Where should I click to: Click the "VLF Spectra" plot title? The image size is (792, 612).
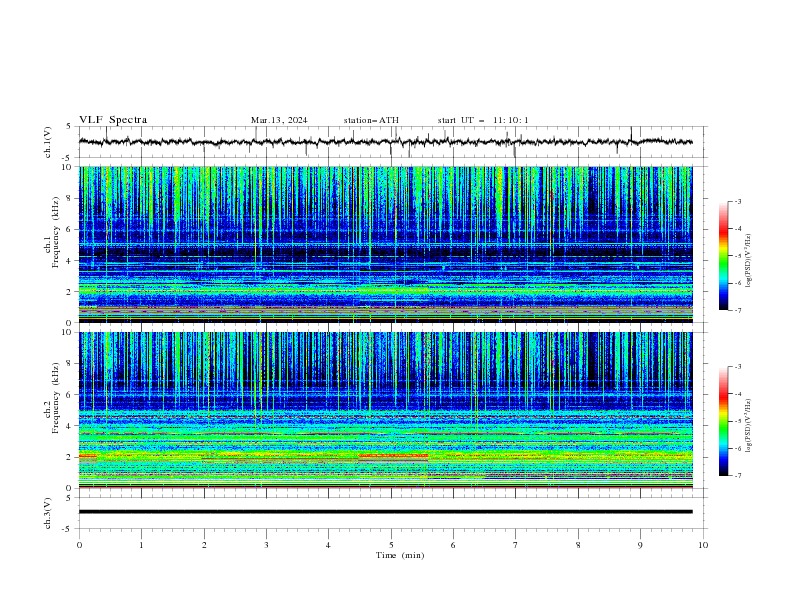113,120
